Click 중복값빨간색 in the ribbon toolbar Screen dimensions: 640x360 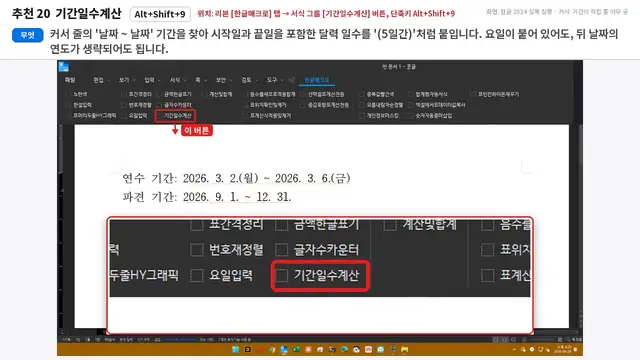pos(377,94)
